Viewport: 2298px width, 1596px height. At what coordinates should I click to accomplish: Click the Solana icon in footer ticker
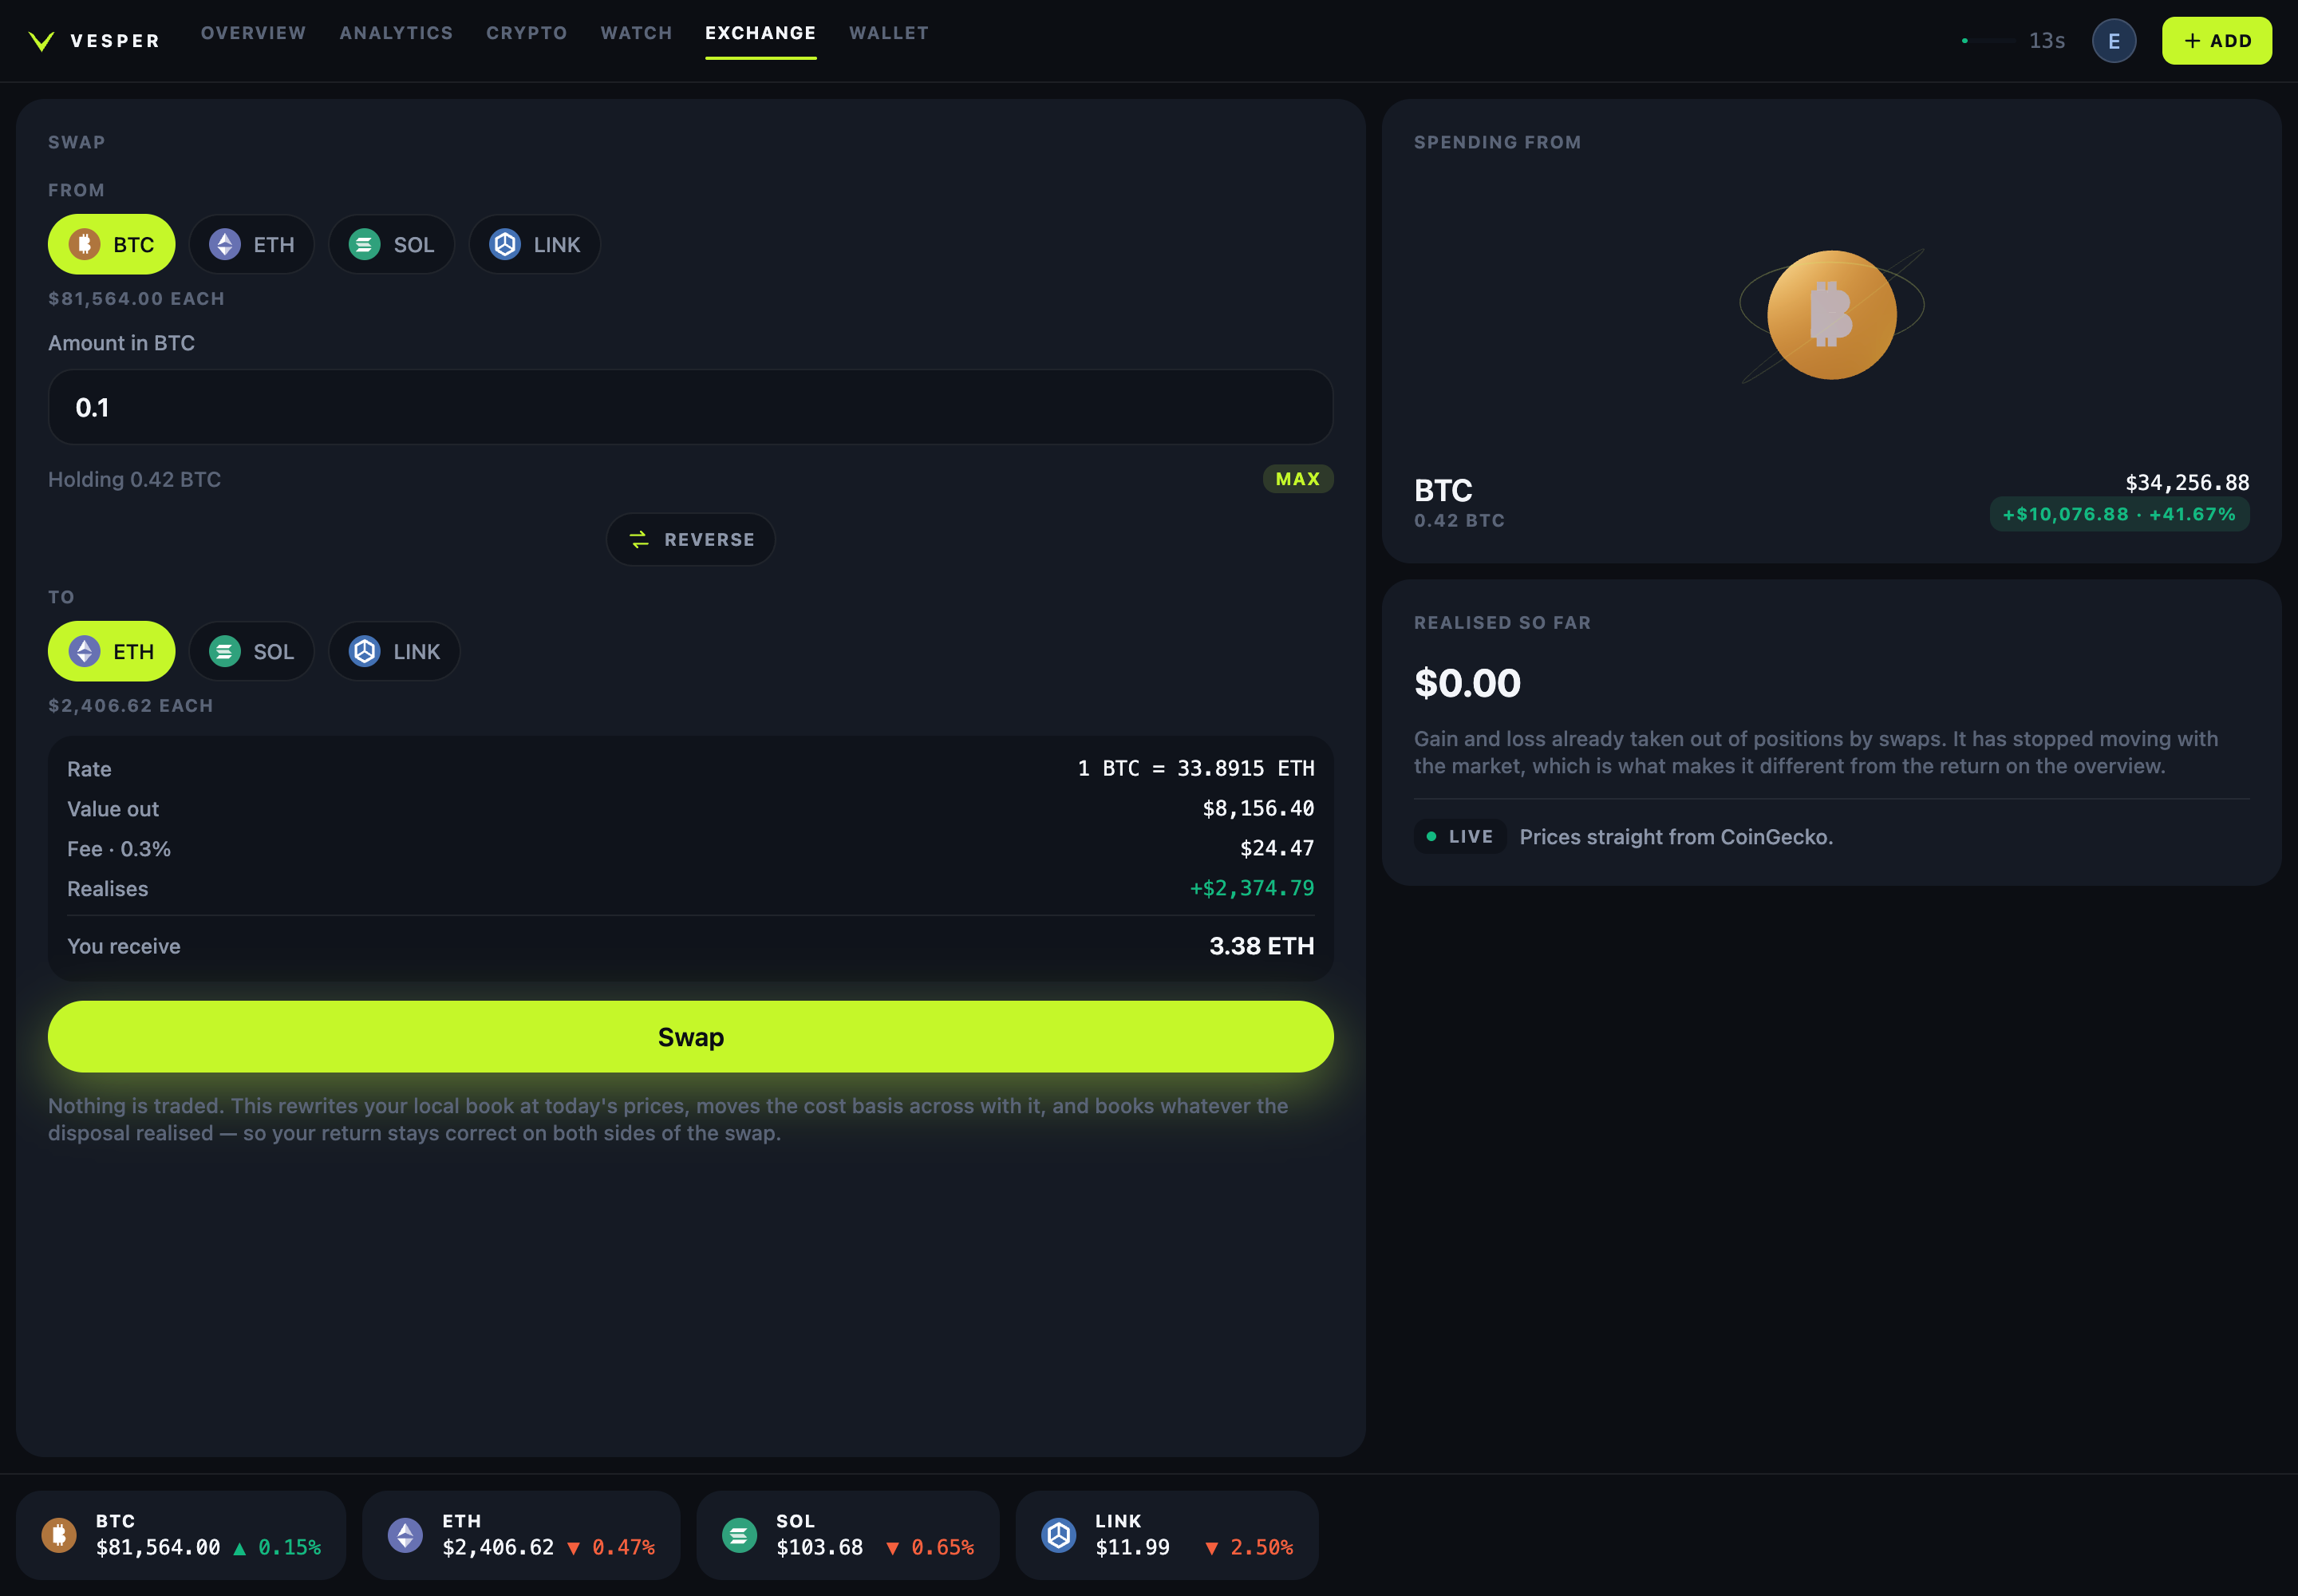[739, 1535]
